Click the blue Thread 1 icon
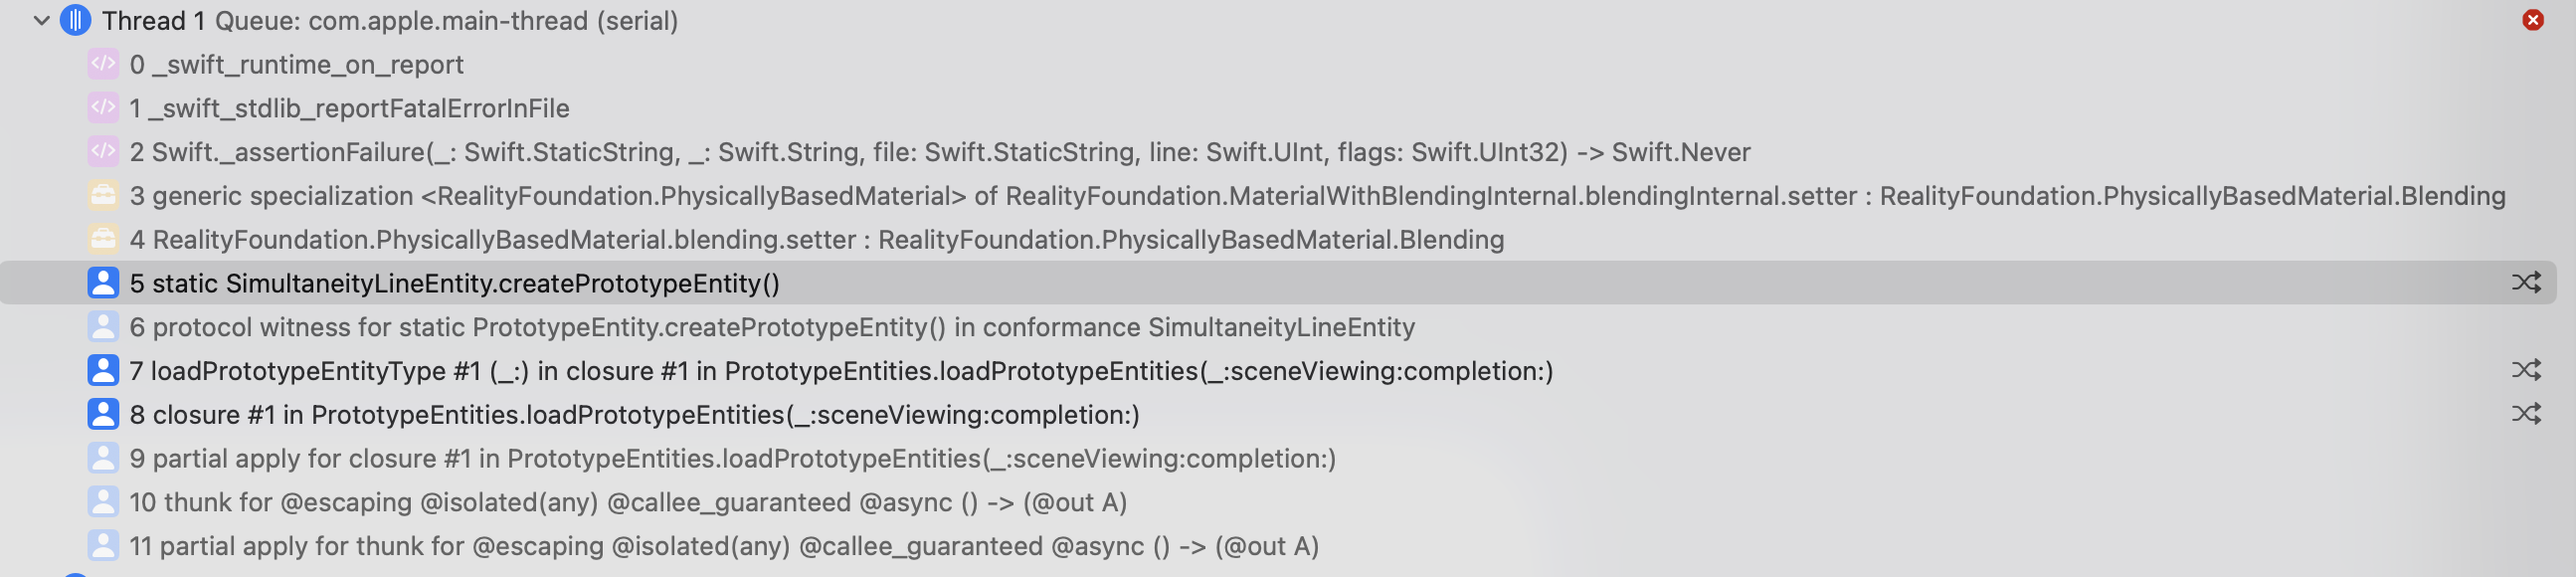 75,21
